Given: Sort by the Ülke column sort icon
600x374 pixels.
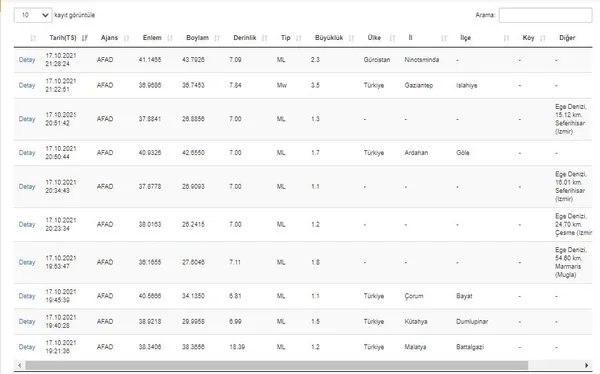Looking at the screenshot, I should click(392, 38).
